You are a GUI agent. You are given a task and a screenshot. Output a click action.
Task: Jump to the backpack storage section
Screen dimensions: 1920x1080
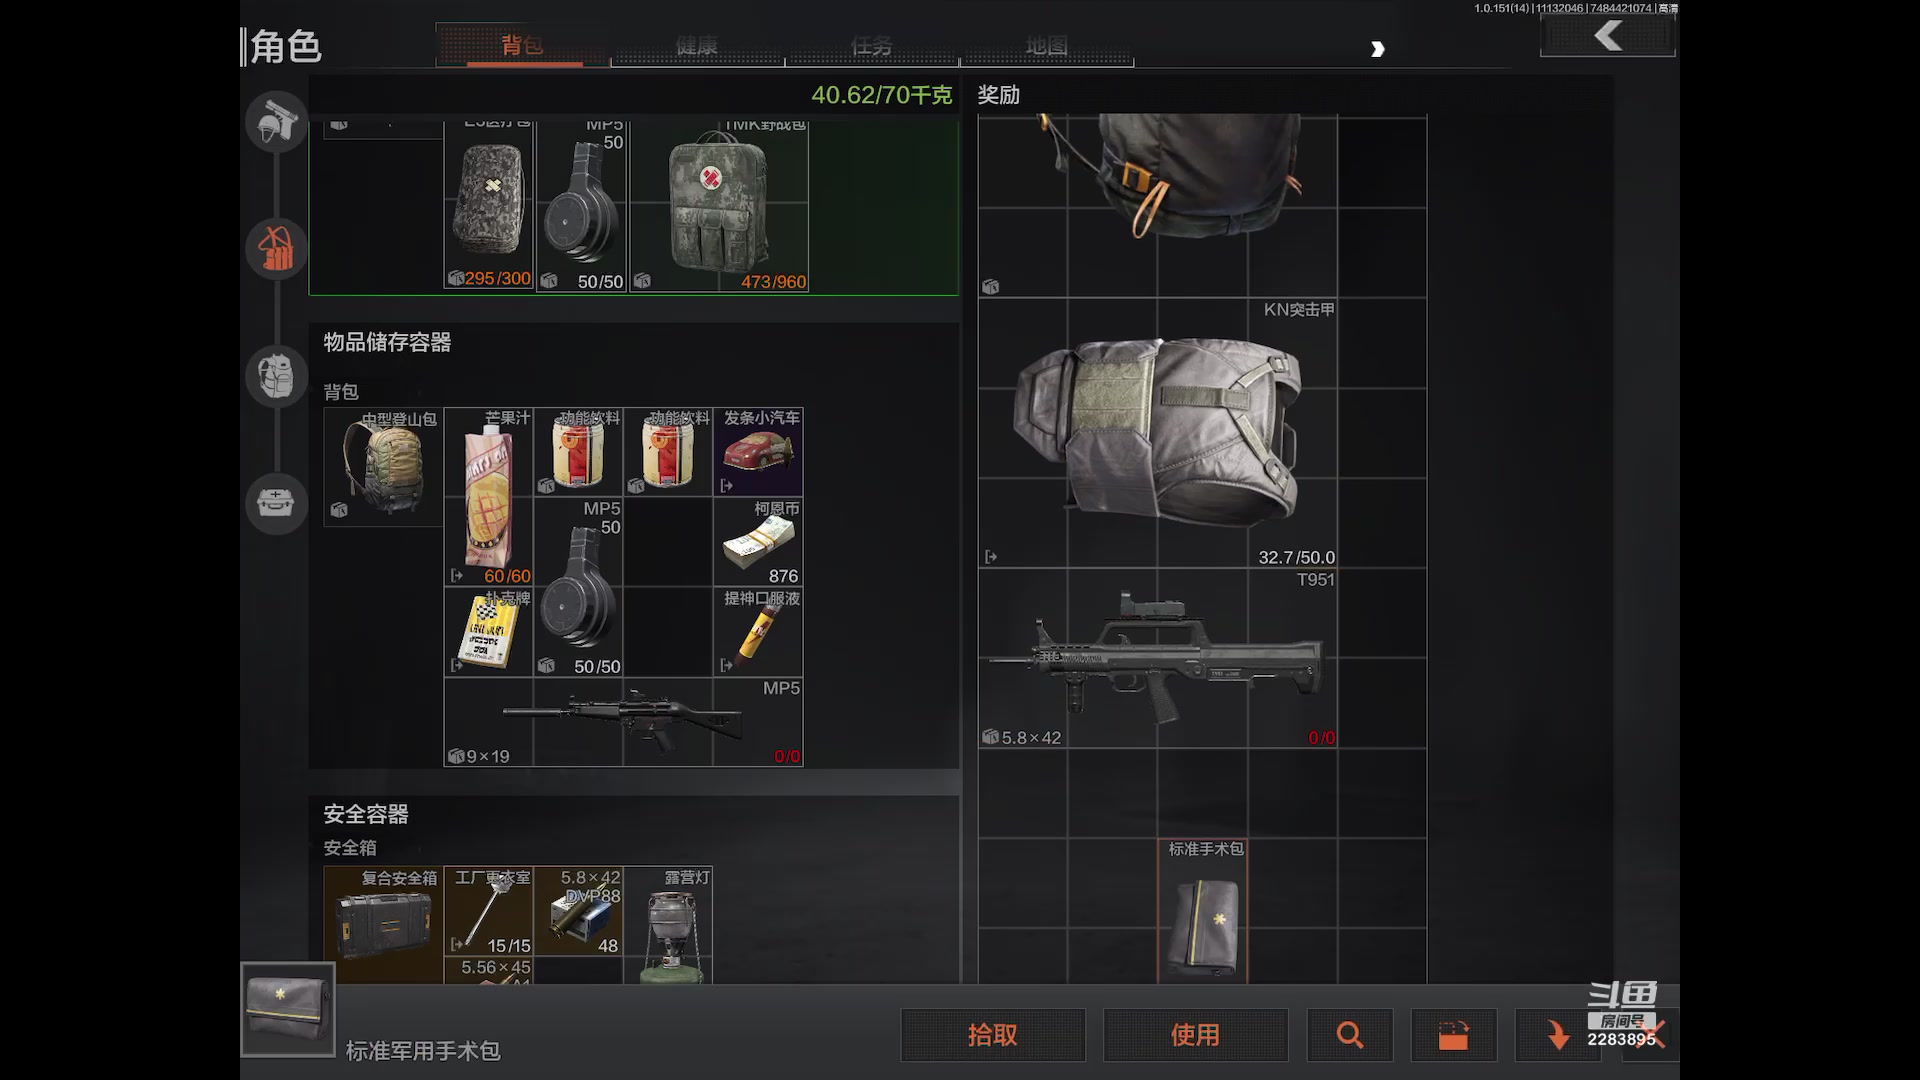pyautogui.click(x=276, y=376)
